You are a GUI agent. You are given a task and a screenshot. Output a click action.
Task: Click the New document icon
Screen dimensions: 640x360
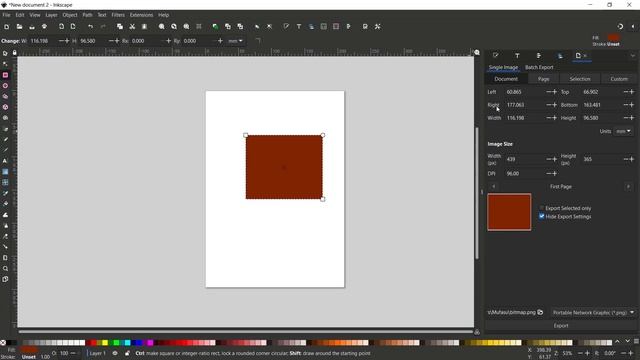tap(7, 27)
